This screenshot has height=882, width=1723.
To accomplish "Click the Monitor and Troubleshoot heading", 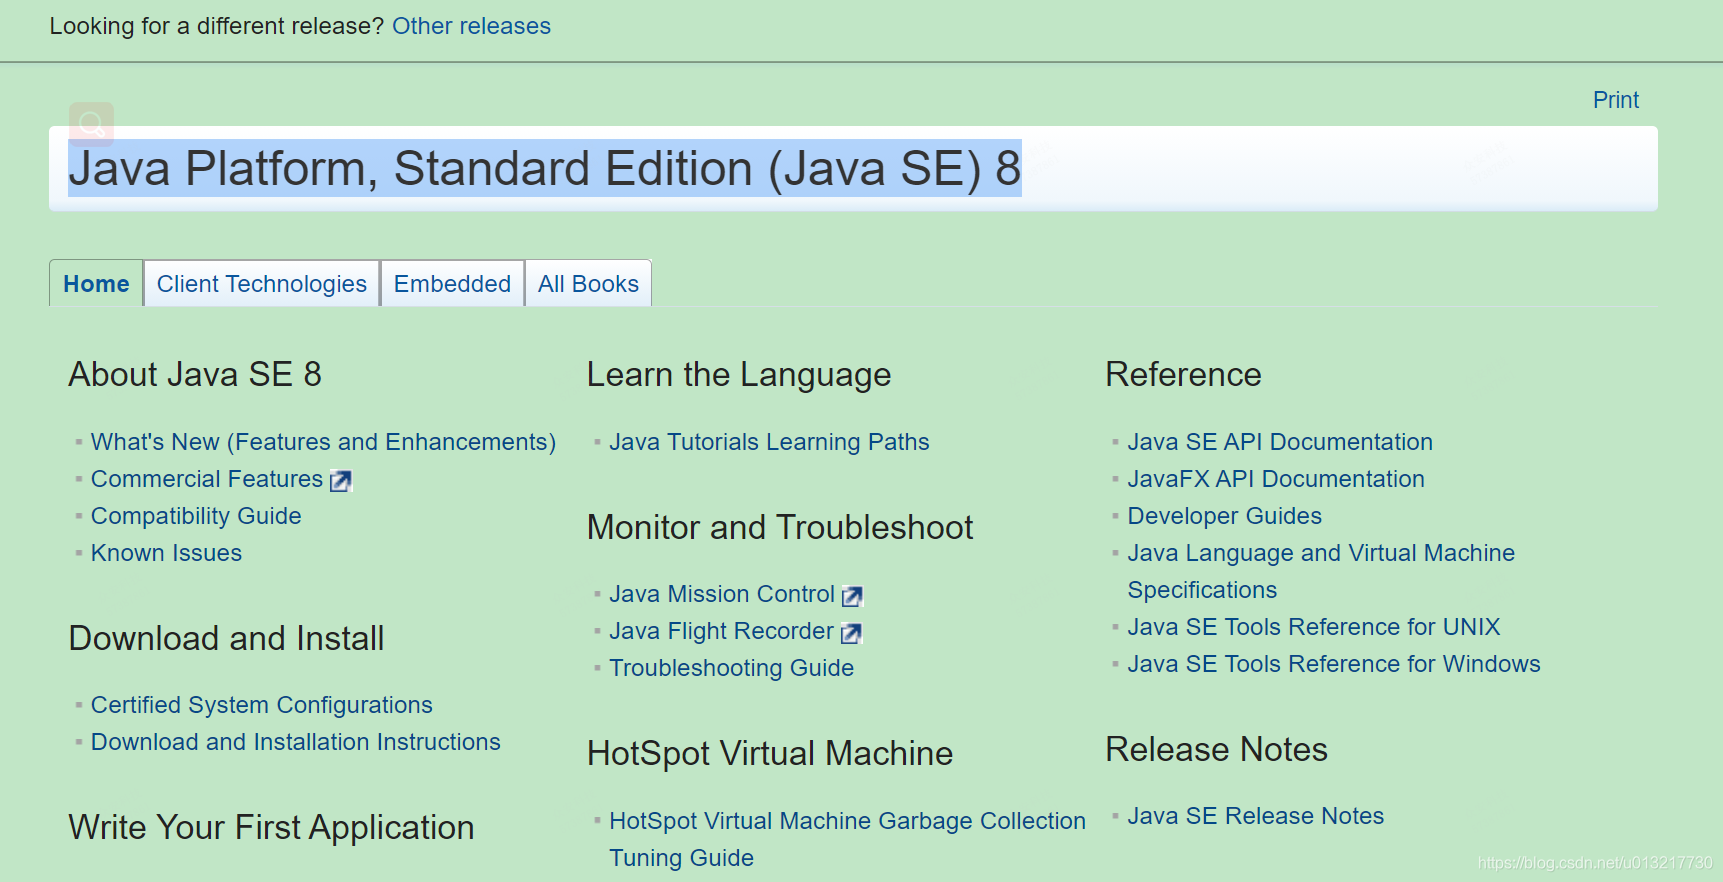I will tap(780, 527).
